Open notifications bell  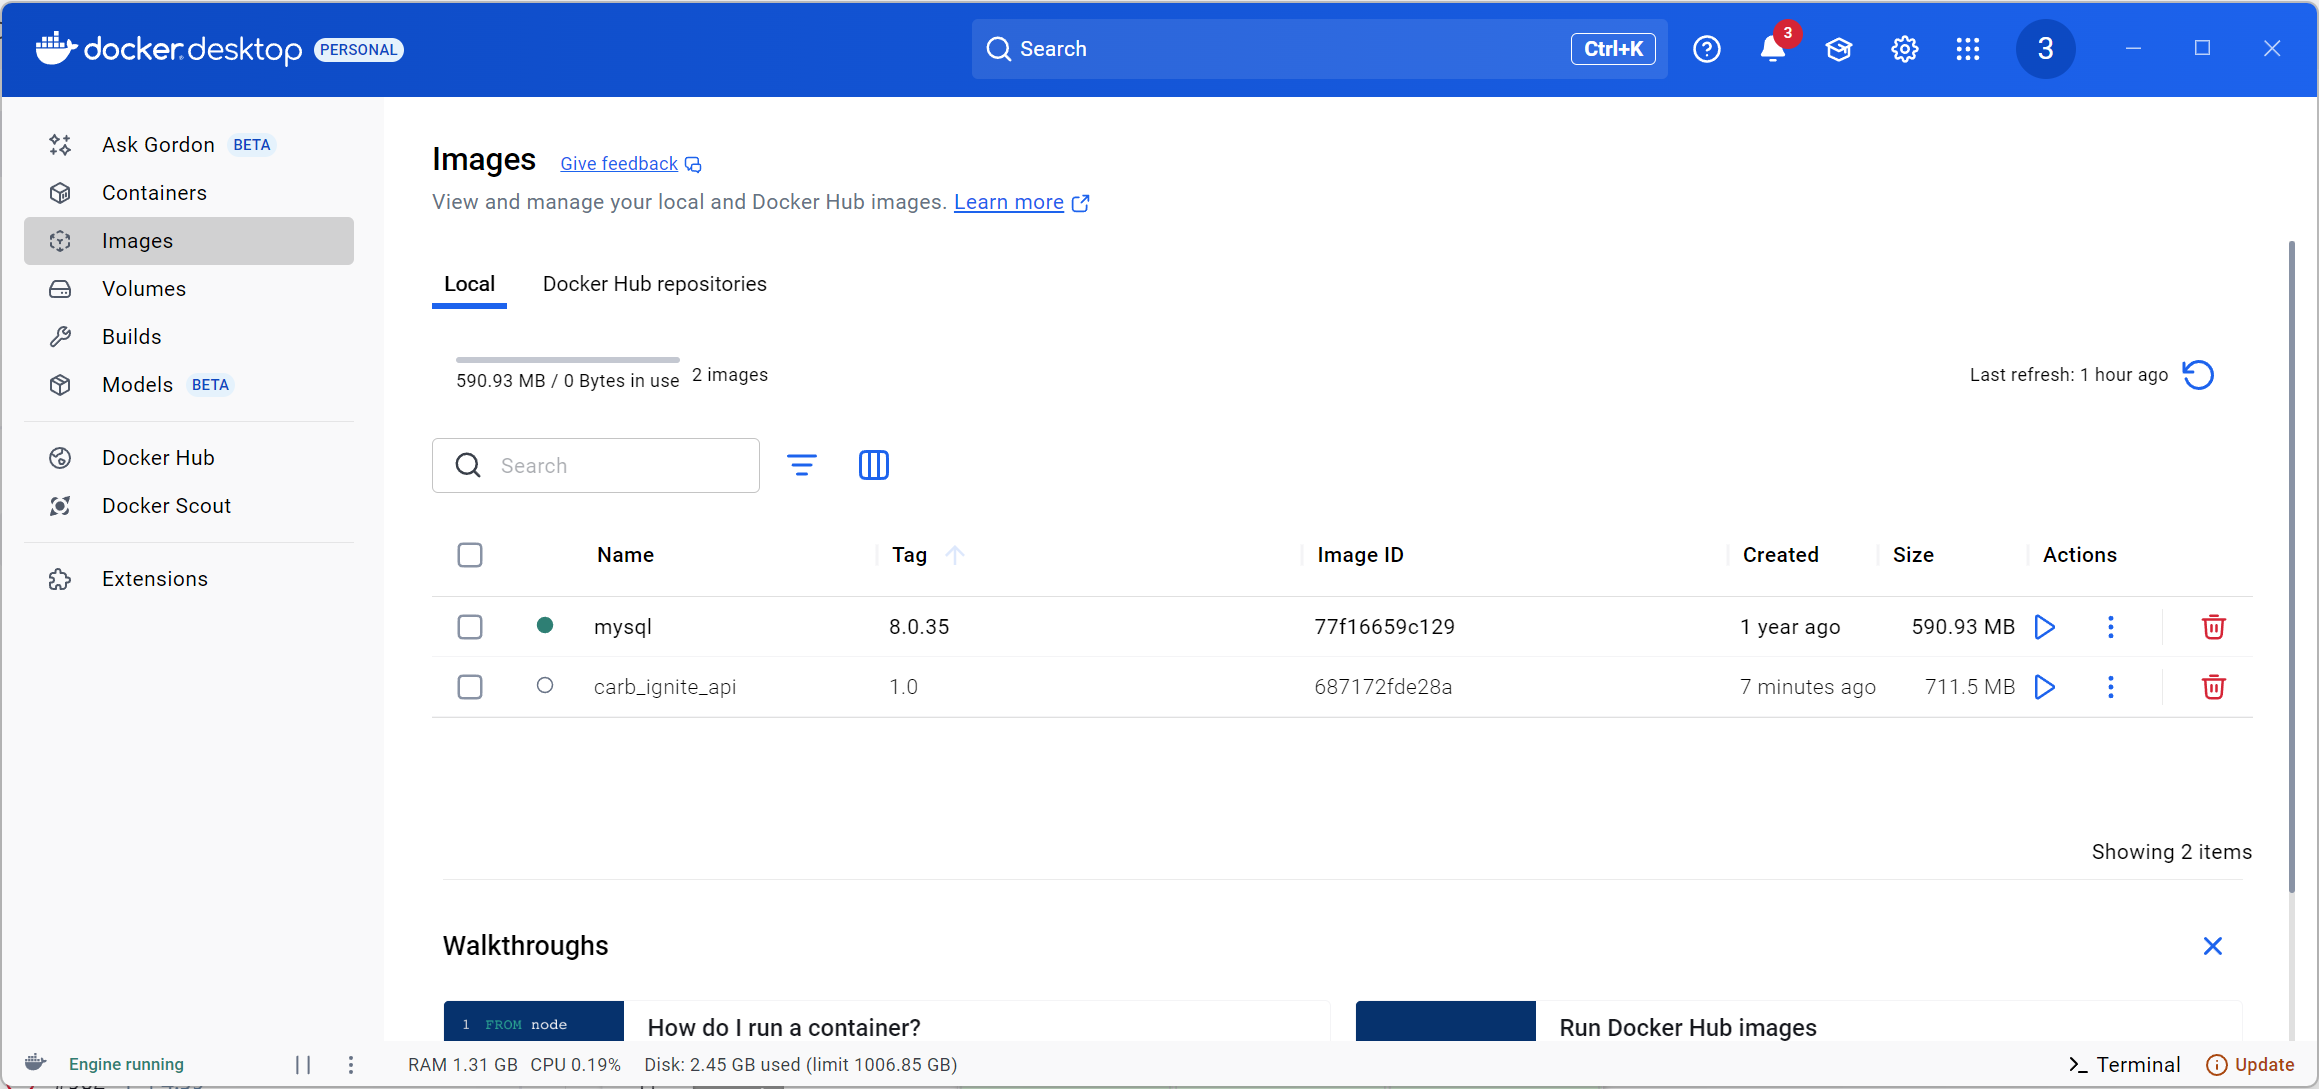coord(1772,49)
